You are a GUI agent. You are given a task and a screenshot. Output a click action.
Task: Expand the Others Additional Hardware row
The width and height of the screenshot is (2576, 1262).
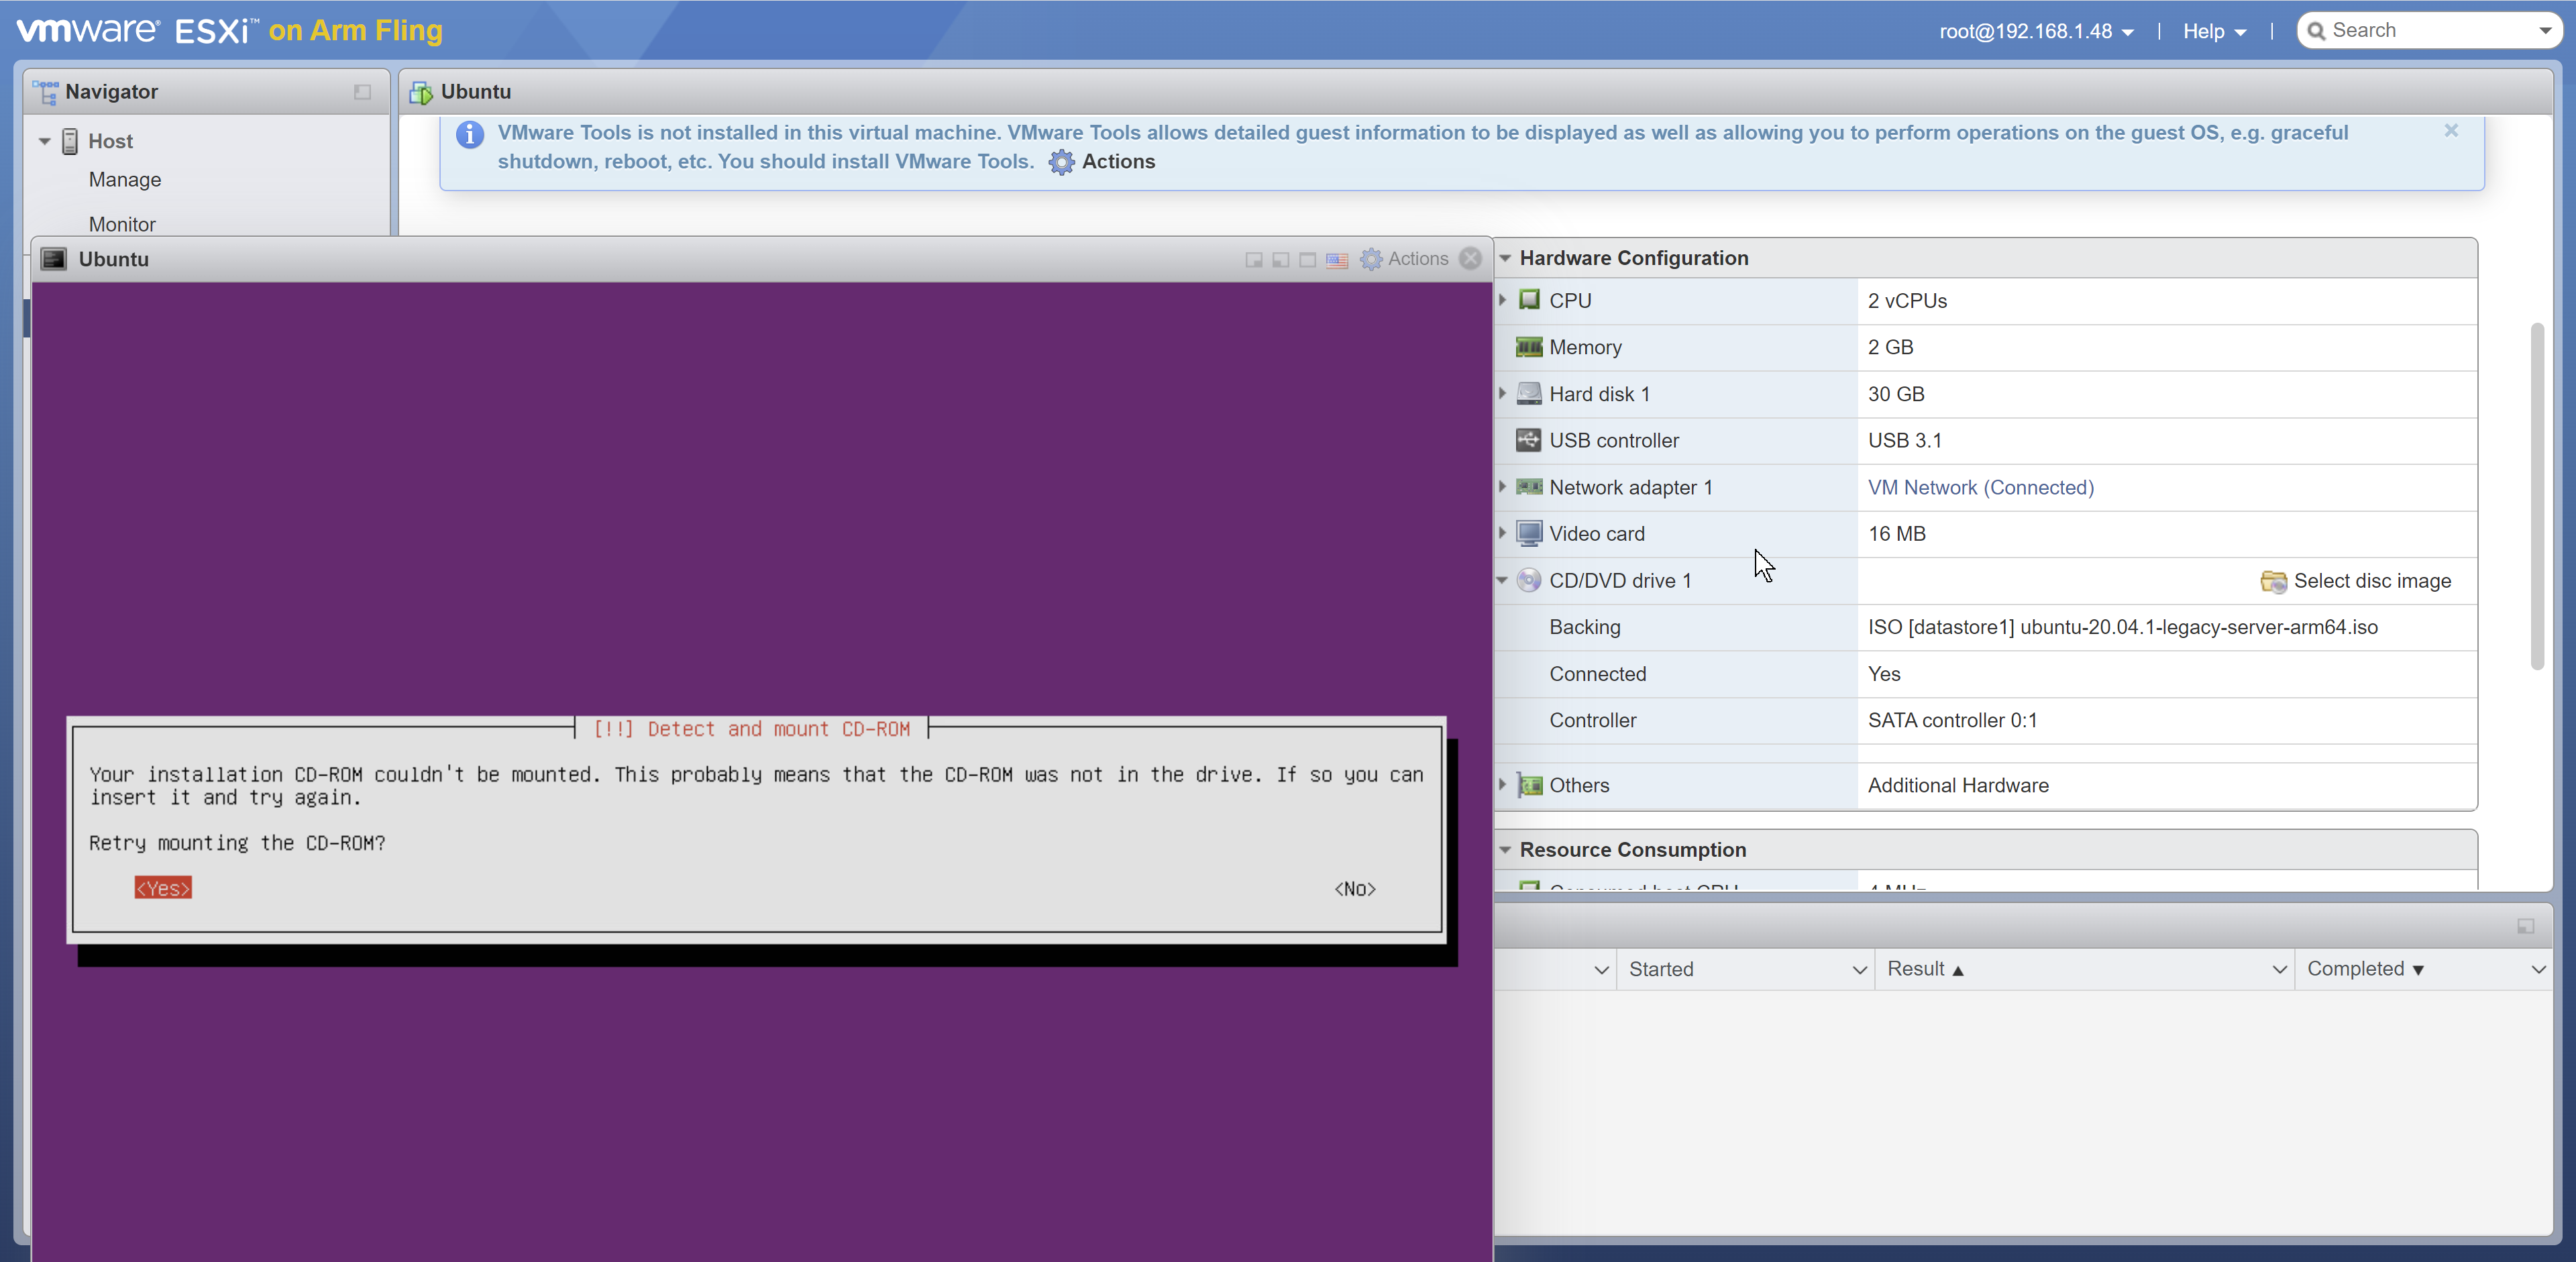[x=1503, y=785]
